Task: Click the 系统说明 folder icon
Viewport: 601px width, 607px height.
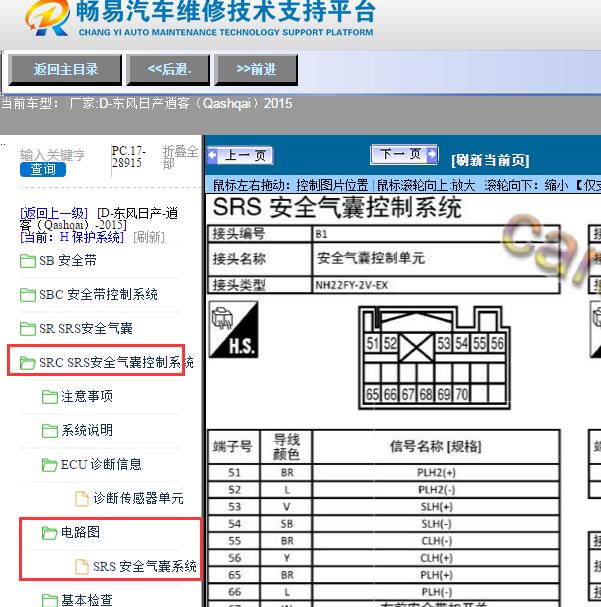Action: click(50, 431)
